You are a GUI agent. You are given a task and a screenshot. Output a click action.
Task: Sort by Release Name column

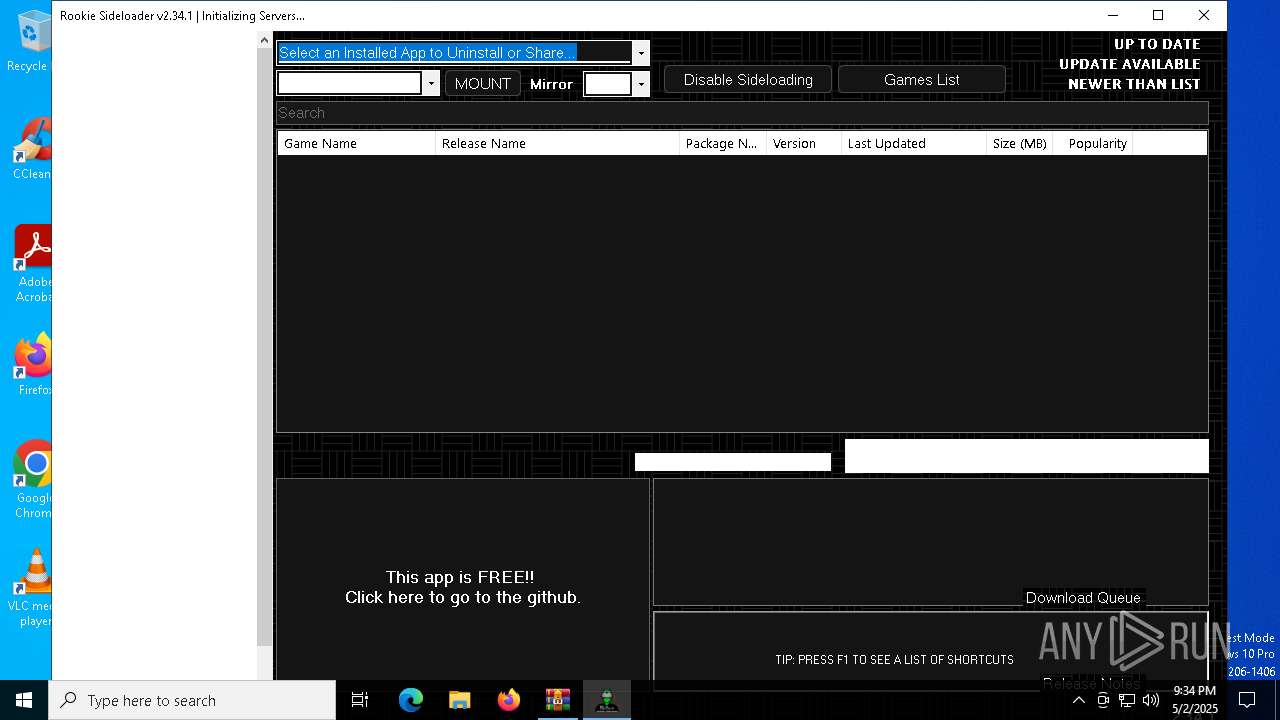coord(558,143)
